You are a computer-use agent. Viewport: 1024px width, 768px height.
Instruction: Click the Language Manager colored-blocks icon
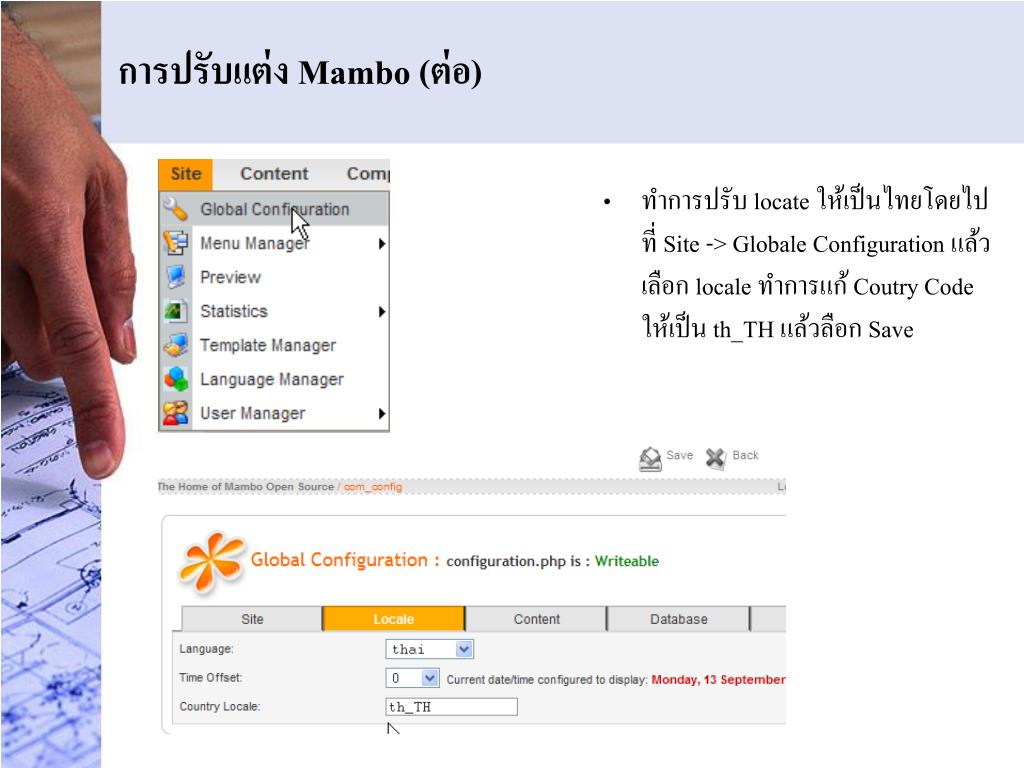click(175, 379)
